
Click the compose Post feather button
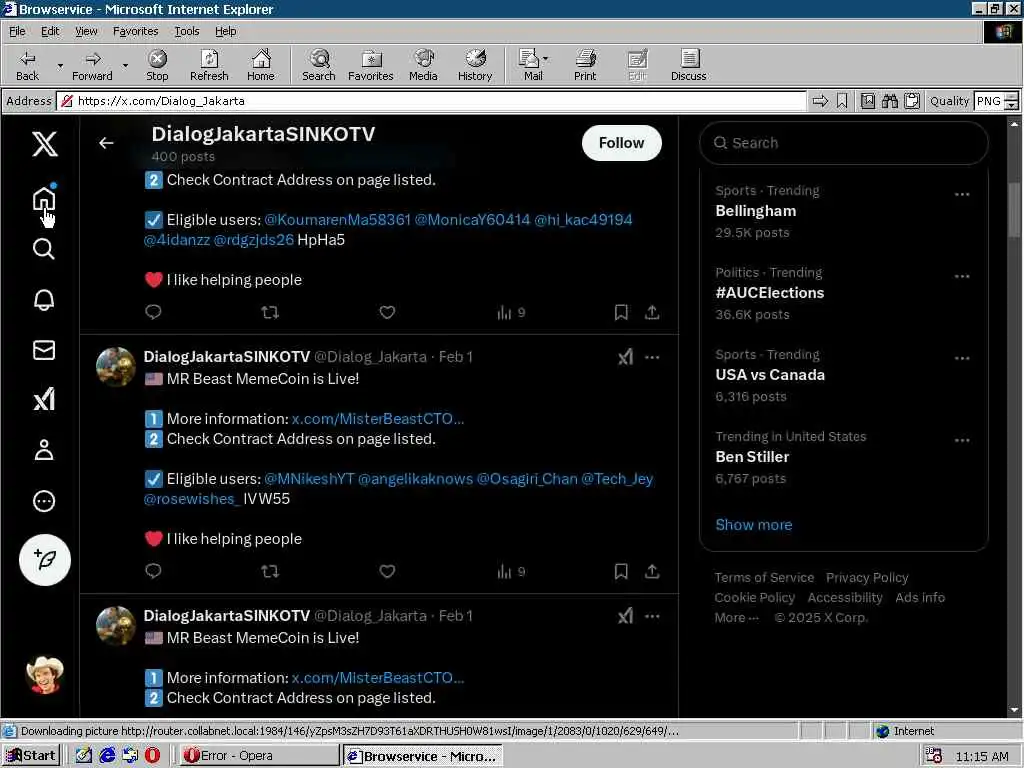[x=44, y=560]
